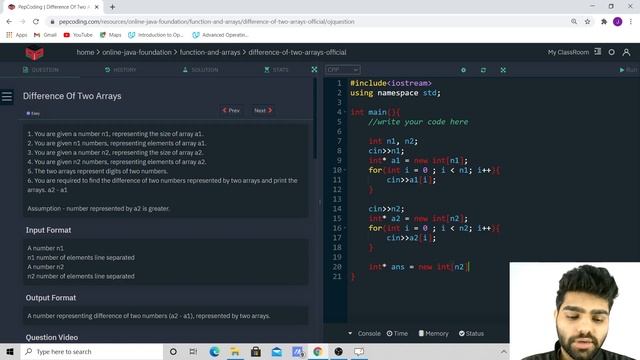
Task: Expand the Console panel arrow
Action: click(350, 333)
